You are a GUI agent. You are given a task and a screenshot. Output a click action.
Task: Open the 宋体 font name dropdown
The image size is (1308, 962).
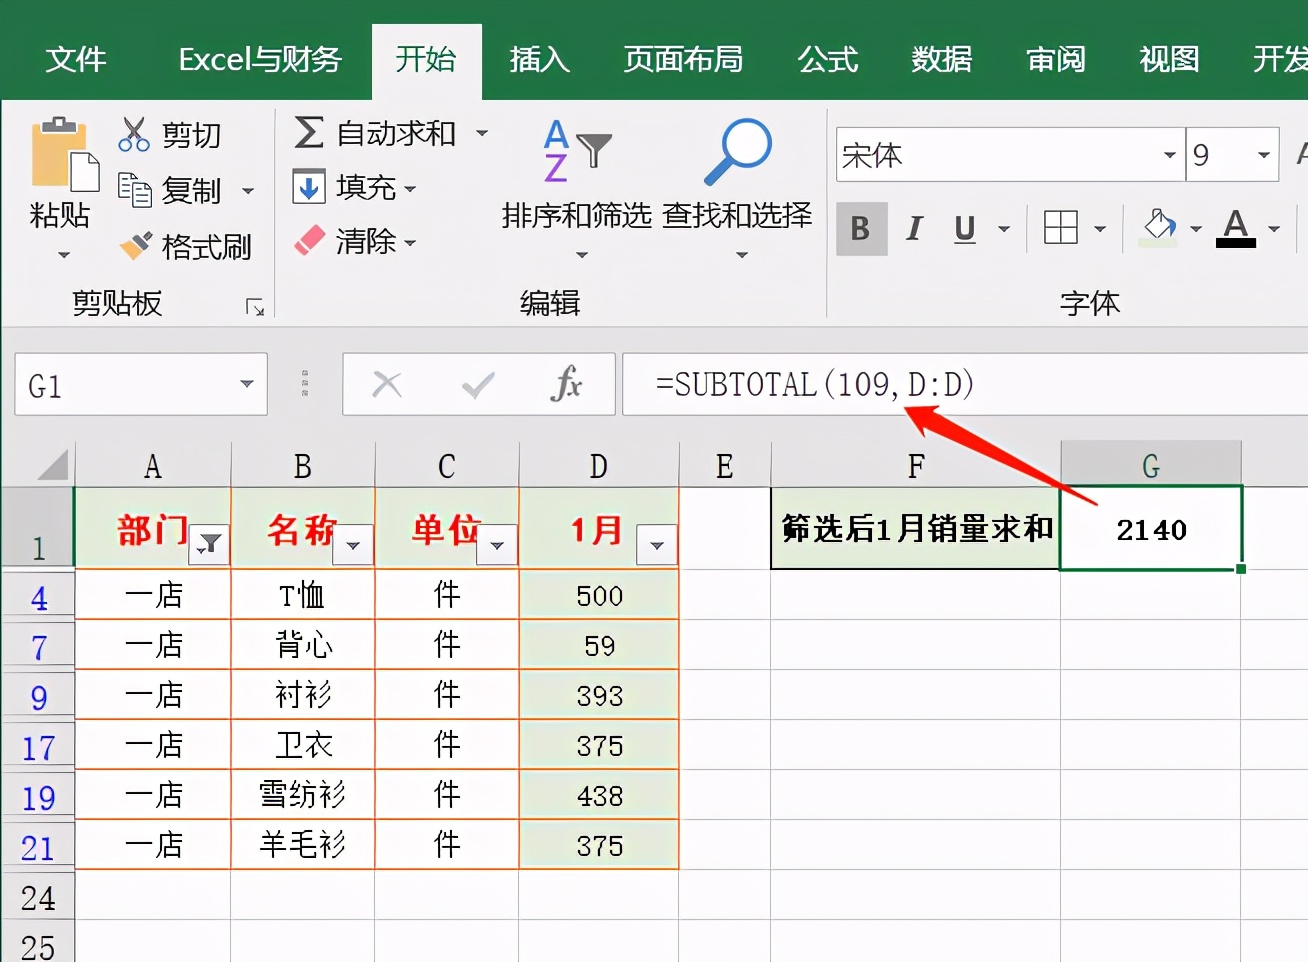coord(1169,155)
